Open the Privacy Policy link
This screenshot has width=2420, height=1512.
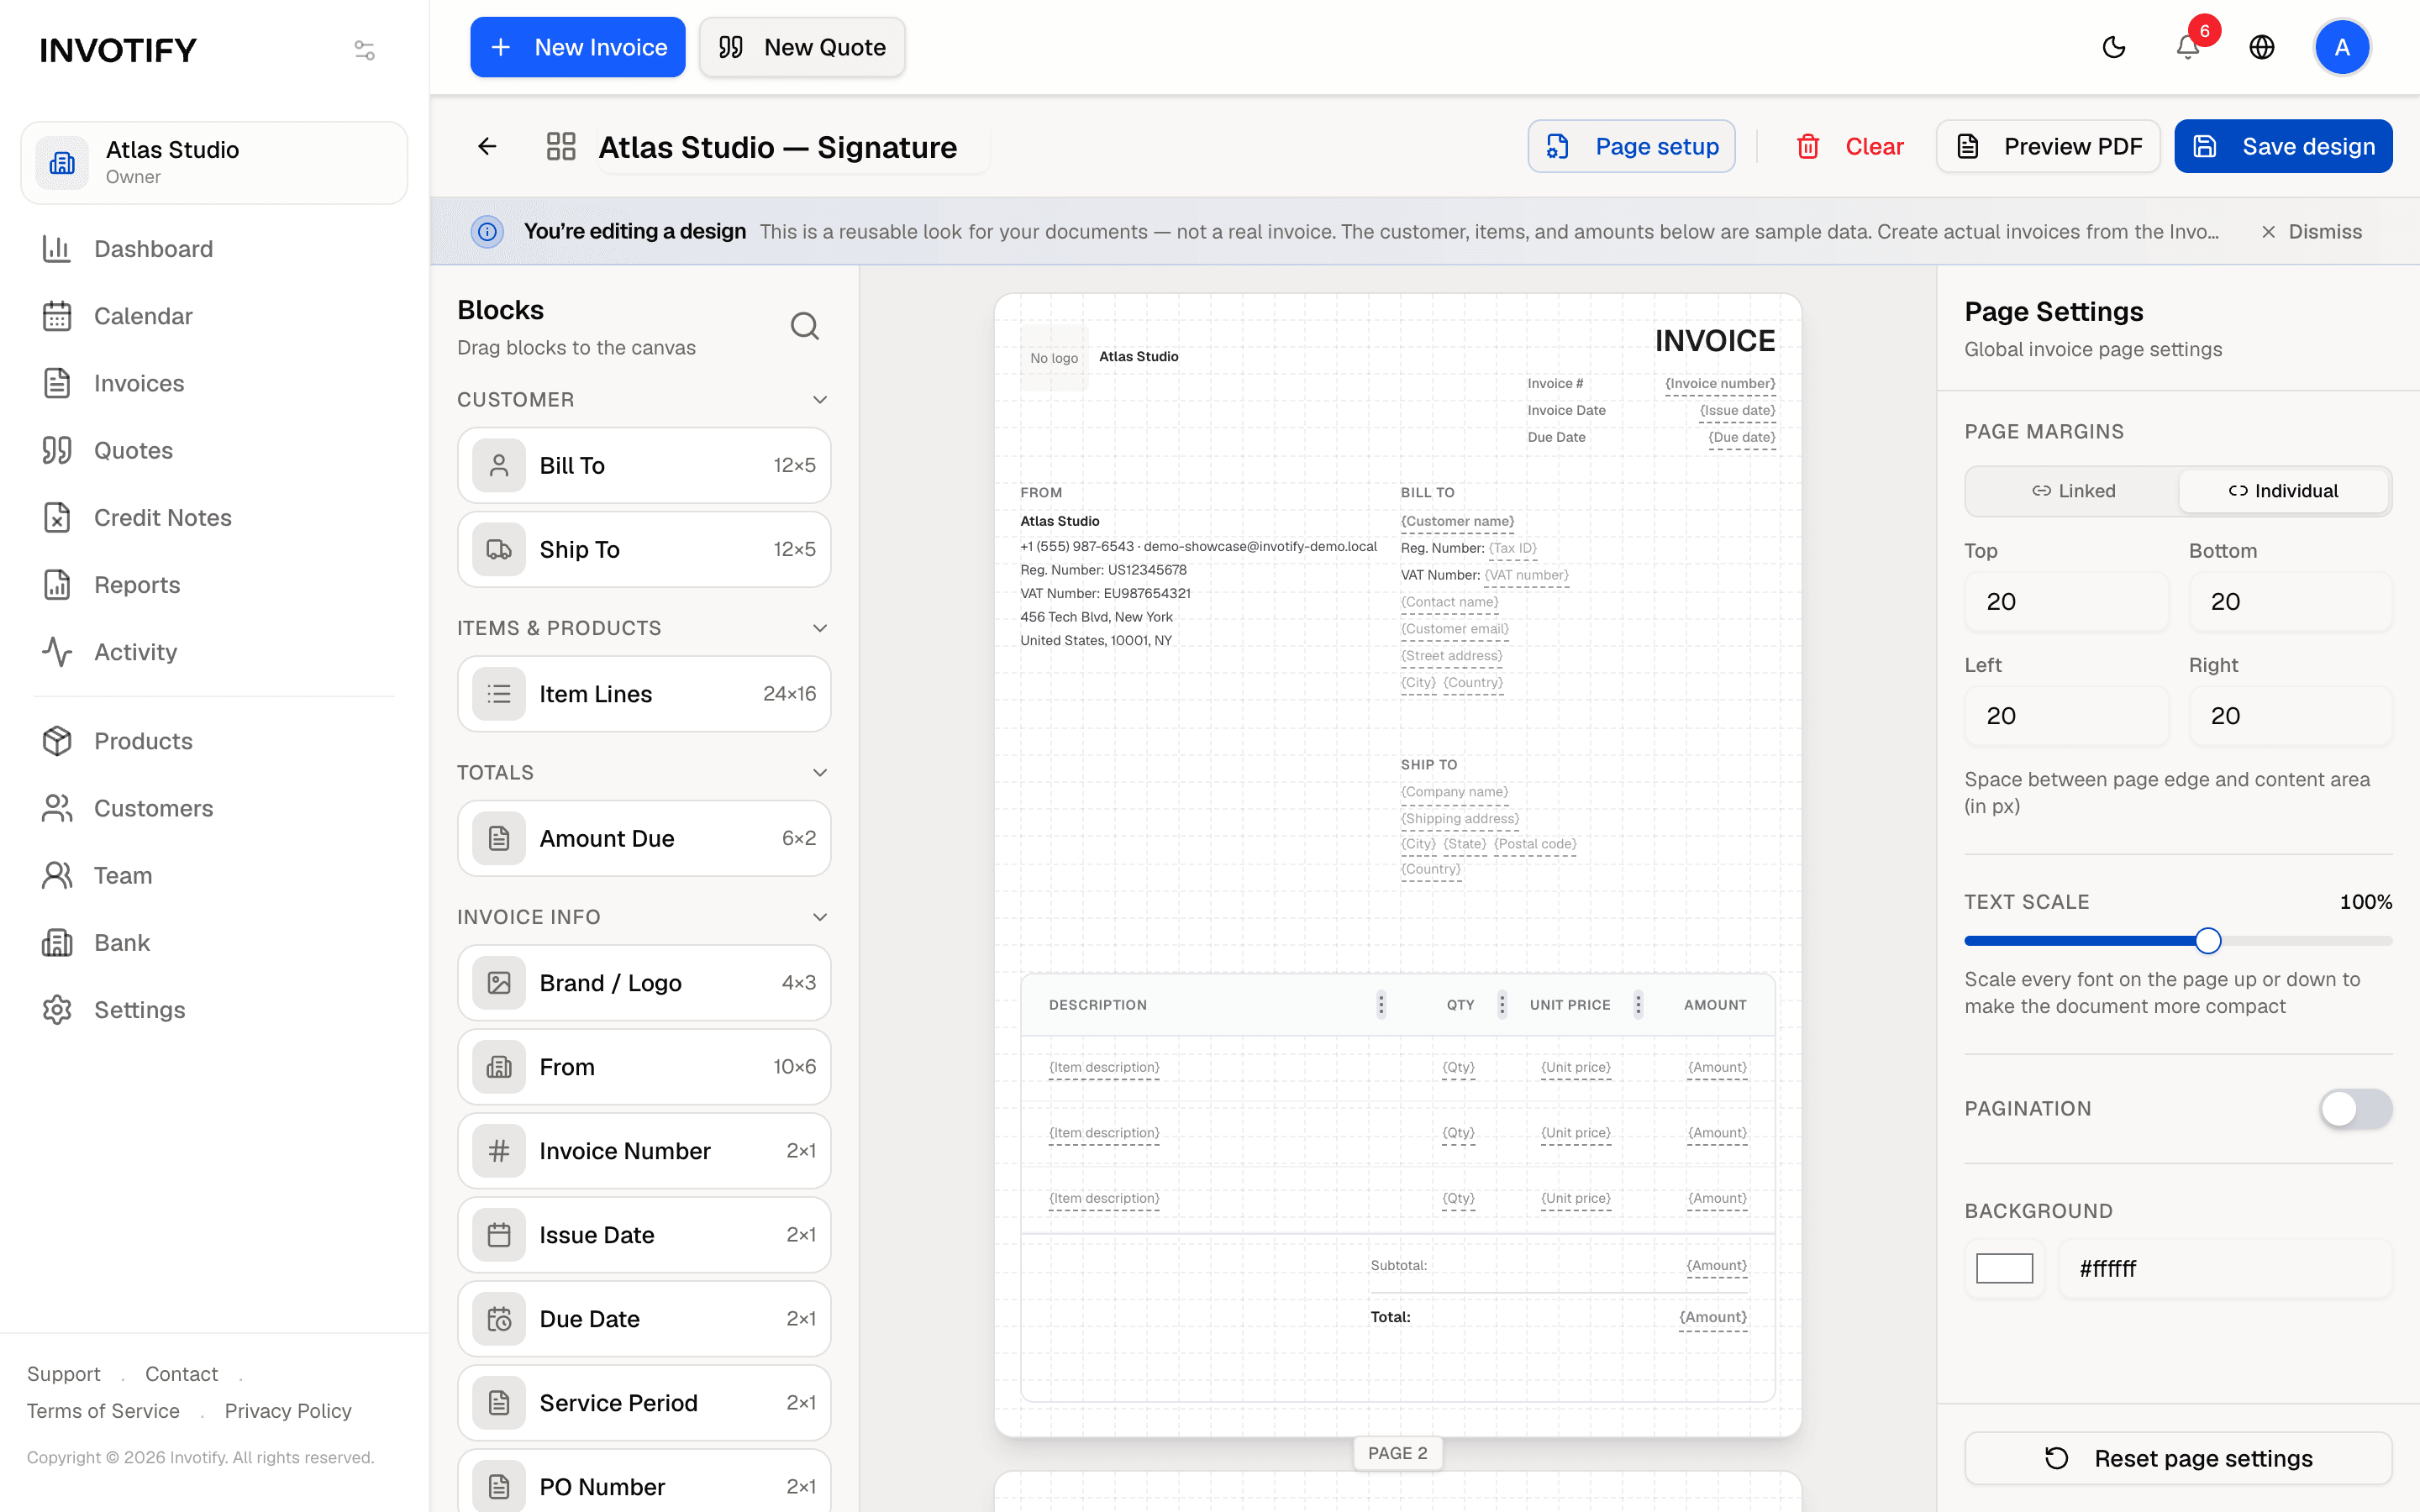click(288, 1411)
